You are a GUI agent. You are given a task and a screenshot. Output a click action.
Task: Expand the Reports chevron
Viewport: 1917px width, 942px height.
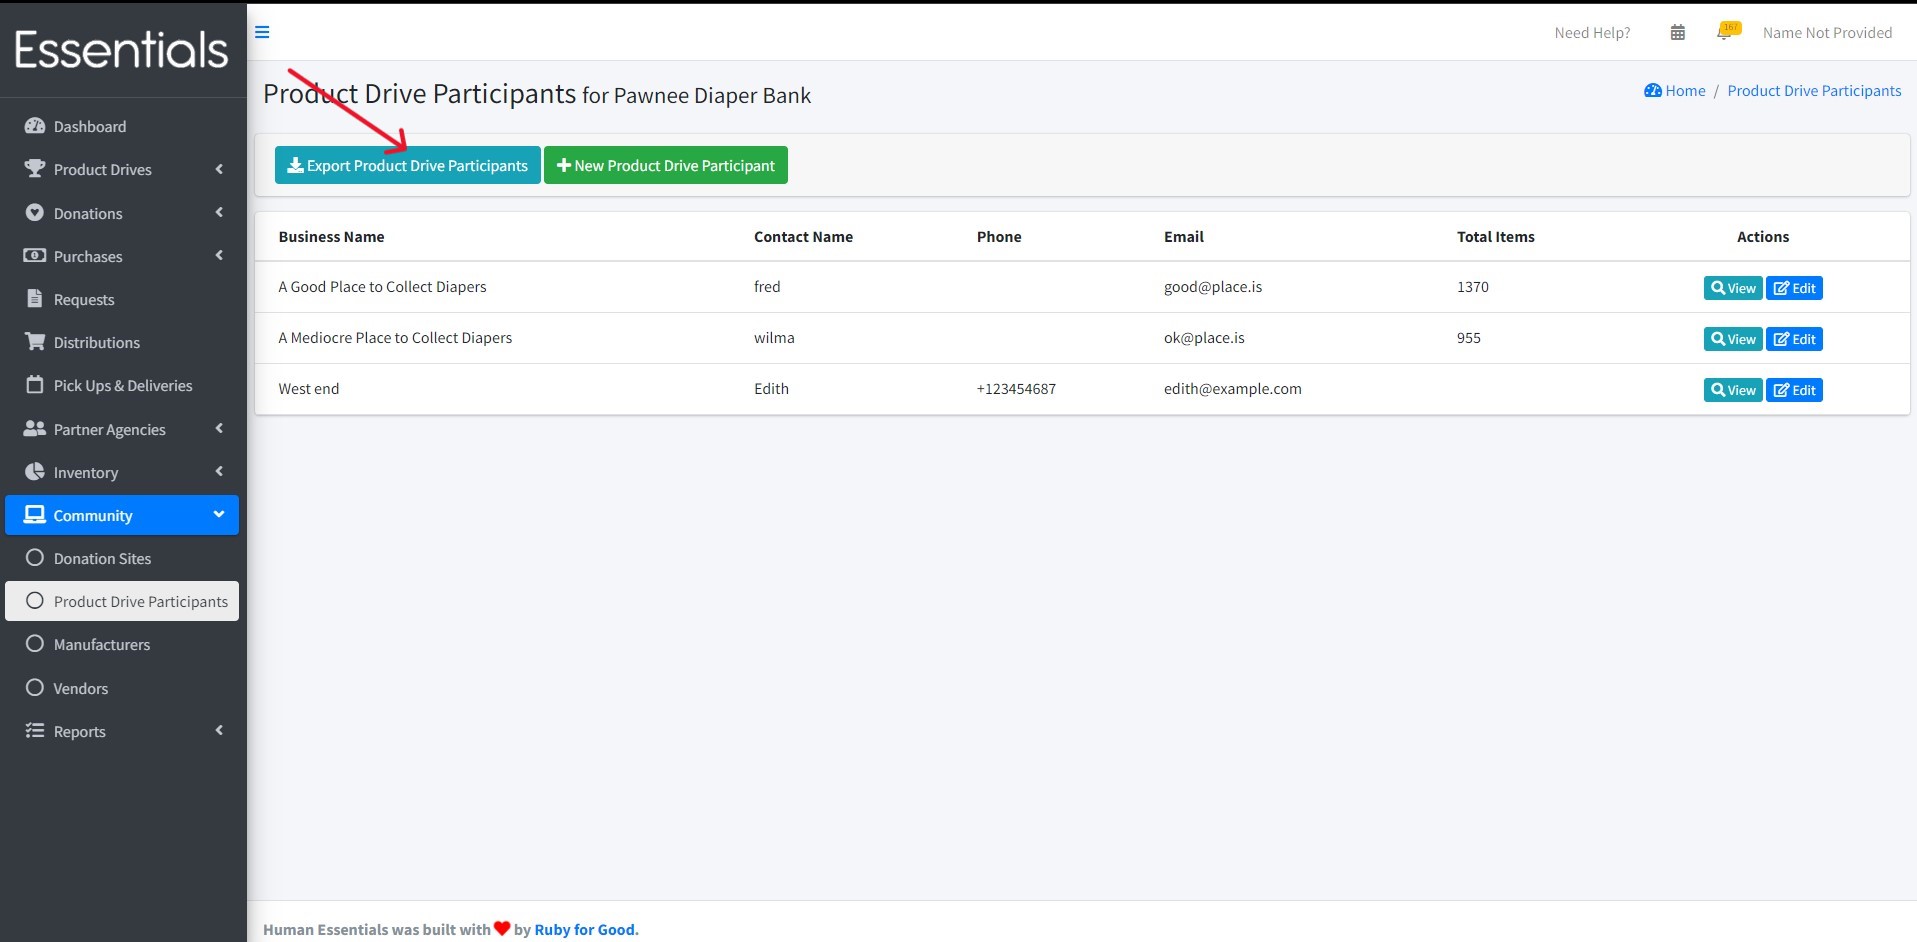[219, 730]
